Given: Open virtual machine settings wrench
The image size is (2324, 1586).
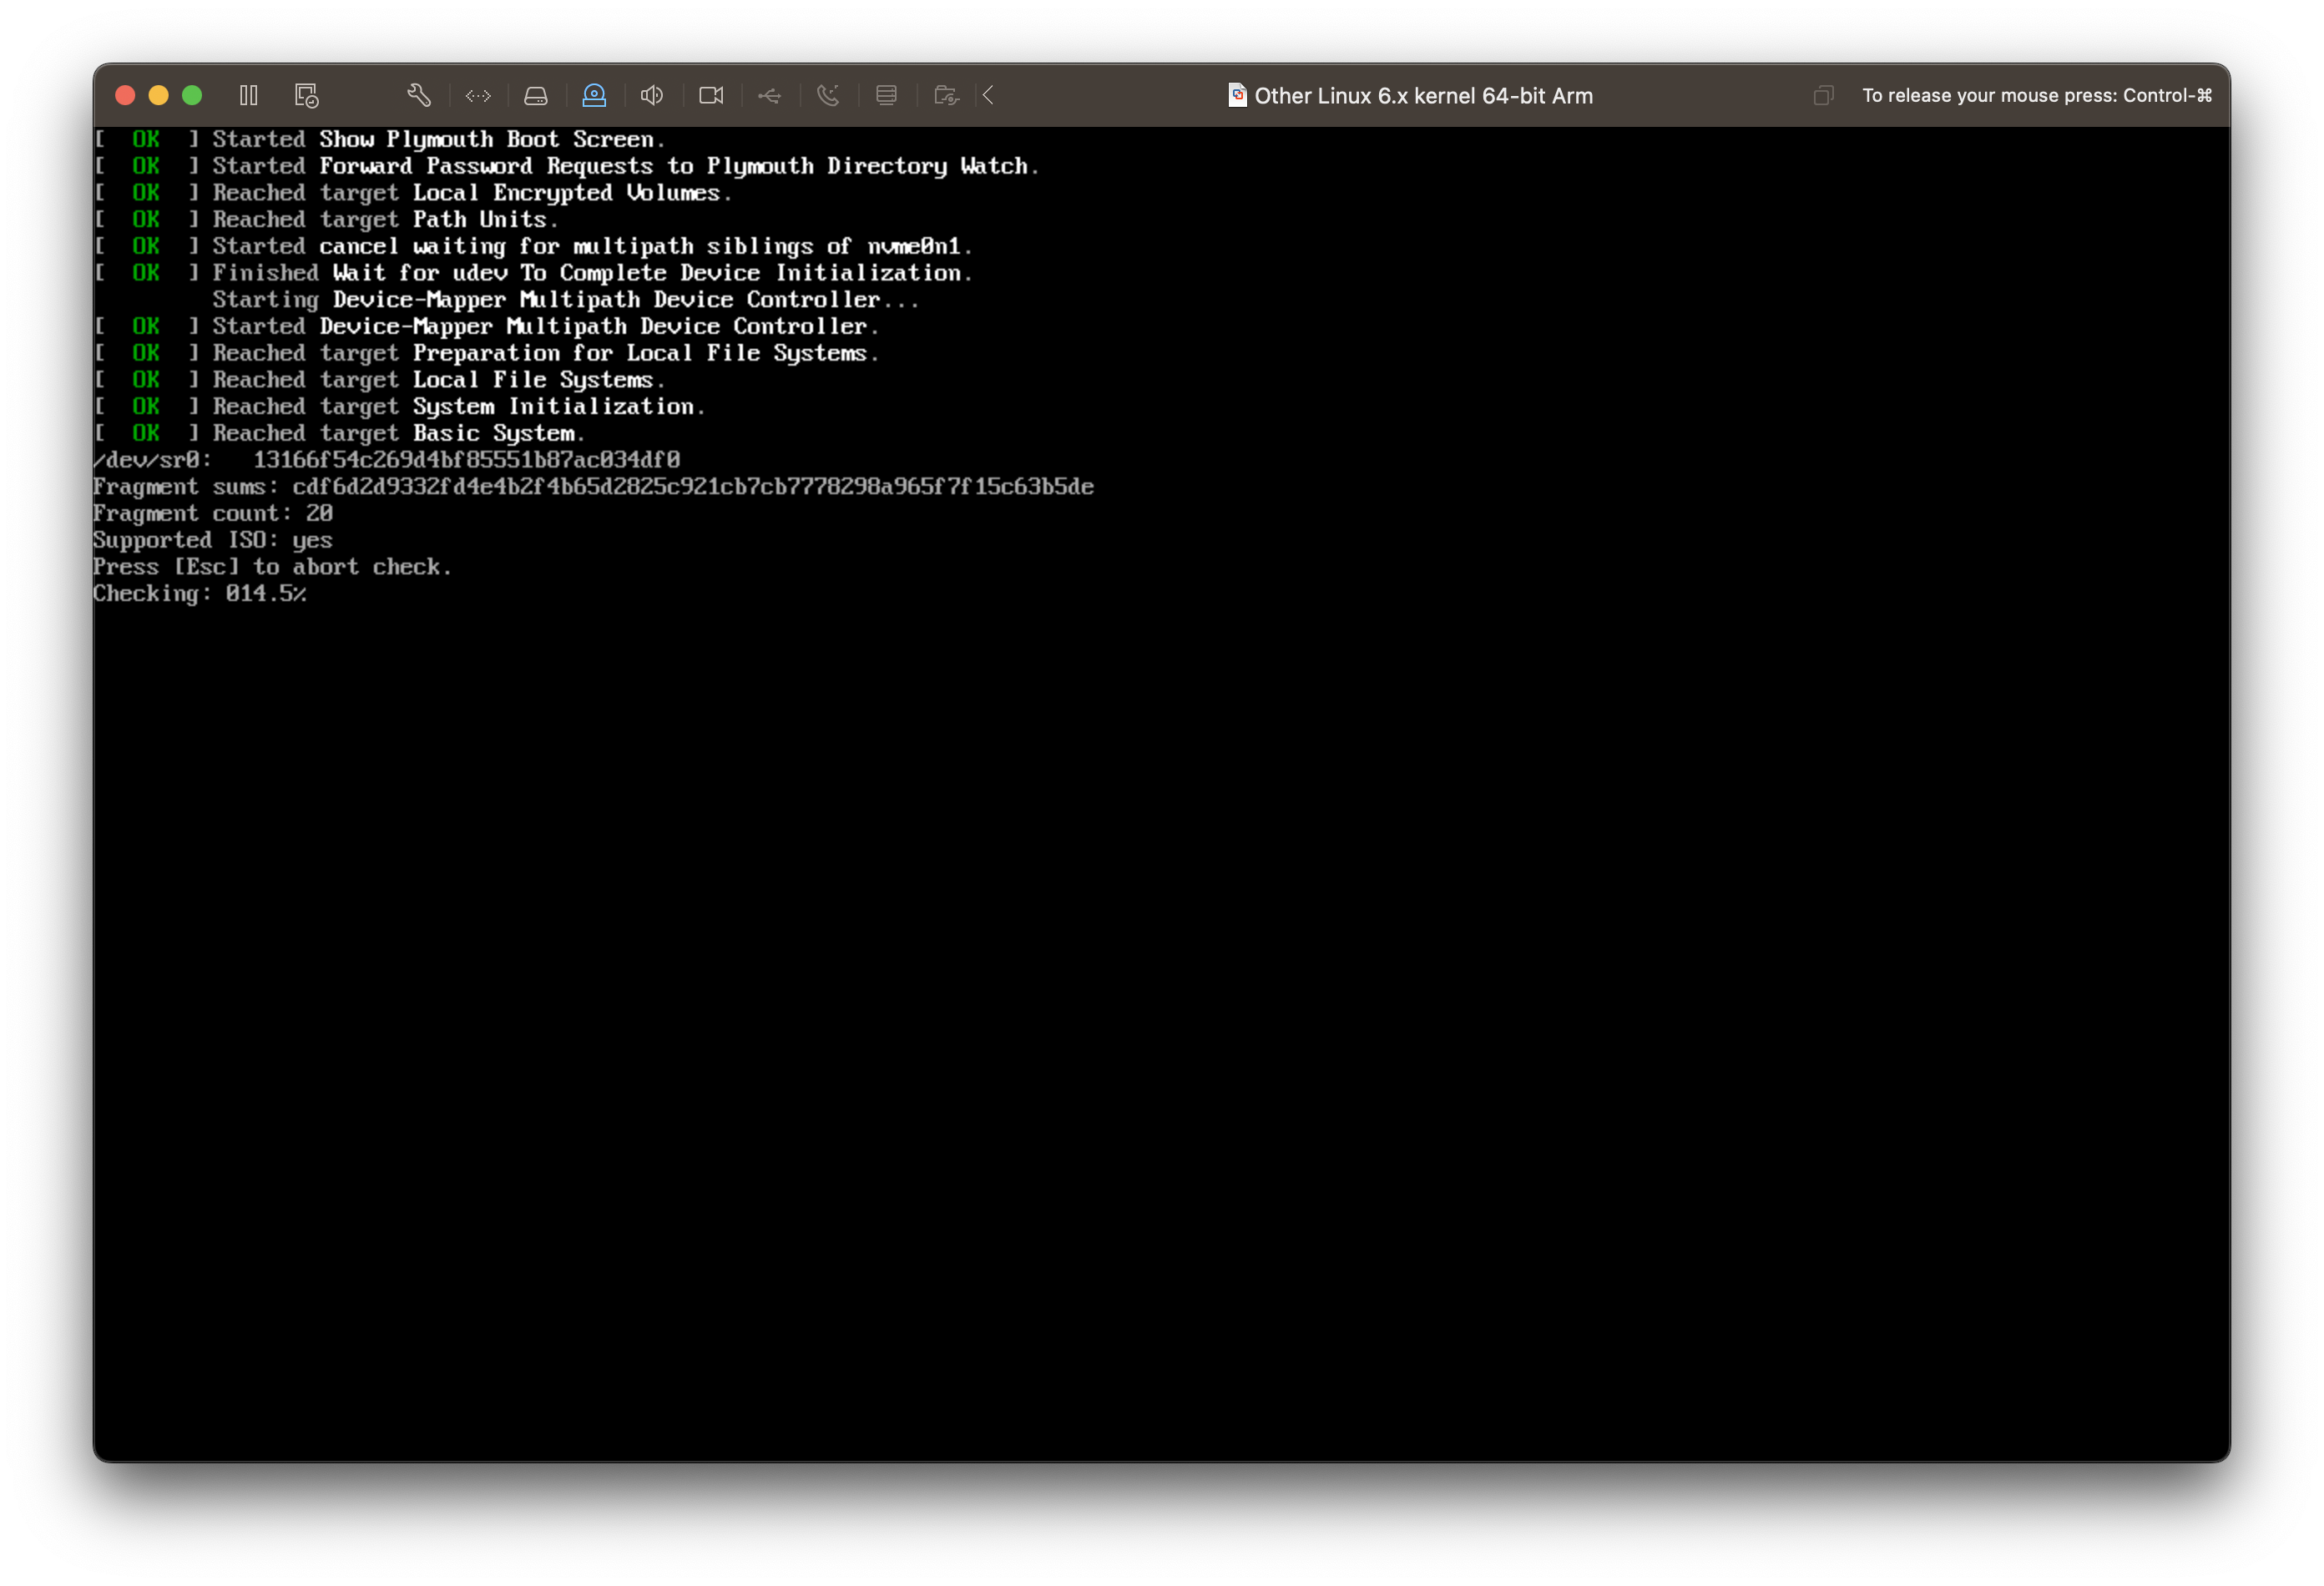Looking at the screenshot, I should tap(419, 95).
